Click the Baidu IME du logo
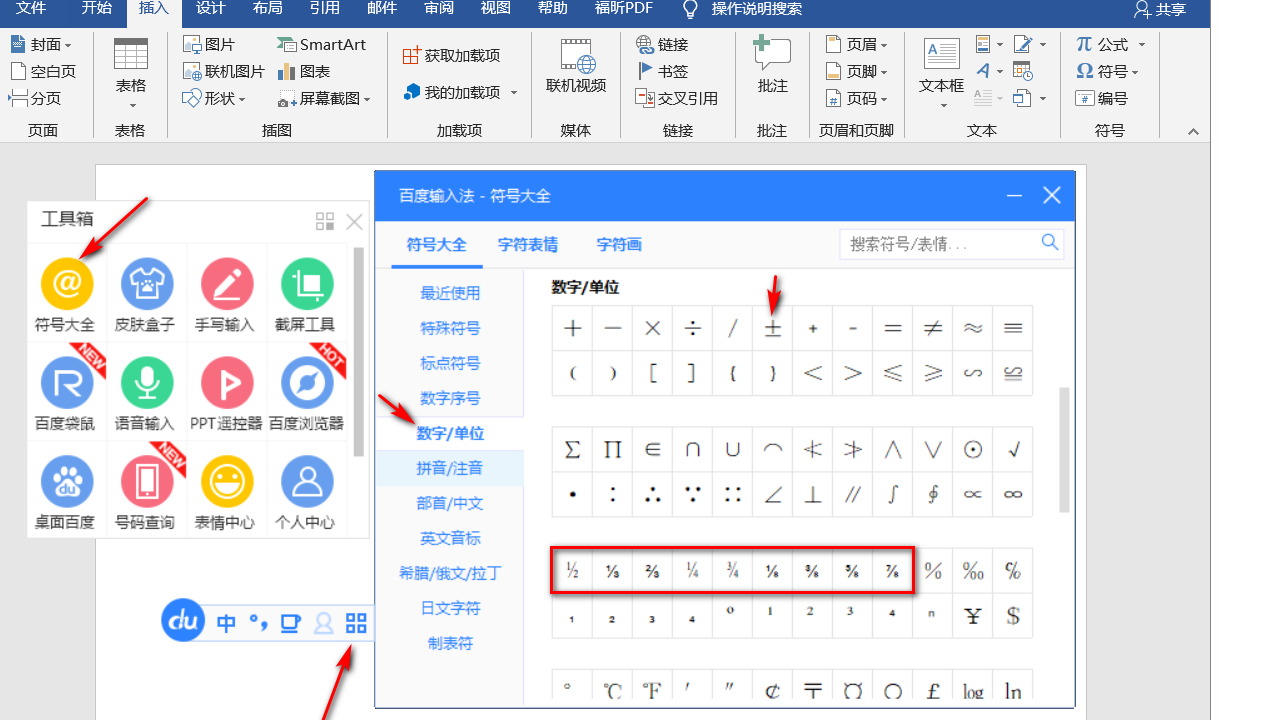Viewport: 1280px width, 720px height. point(183,621)
